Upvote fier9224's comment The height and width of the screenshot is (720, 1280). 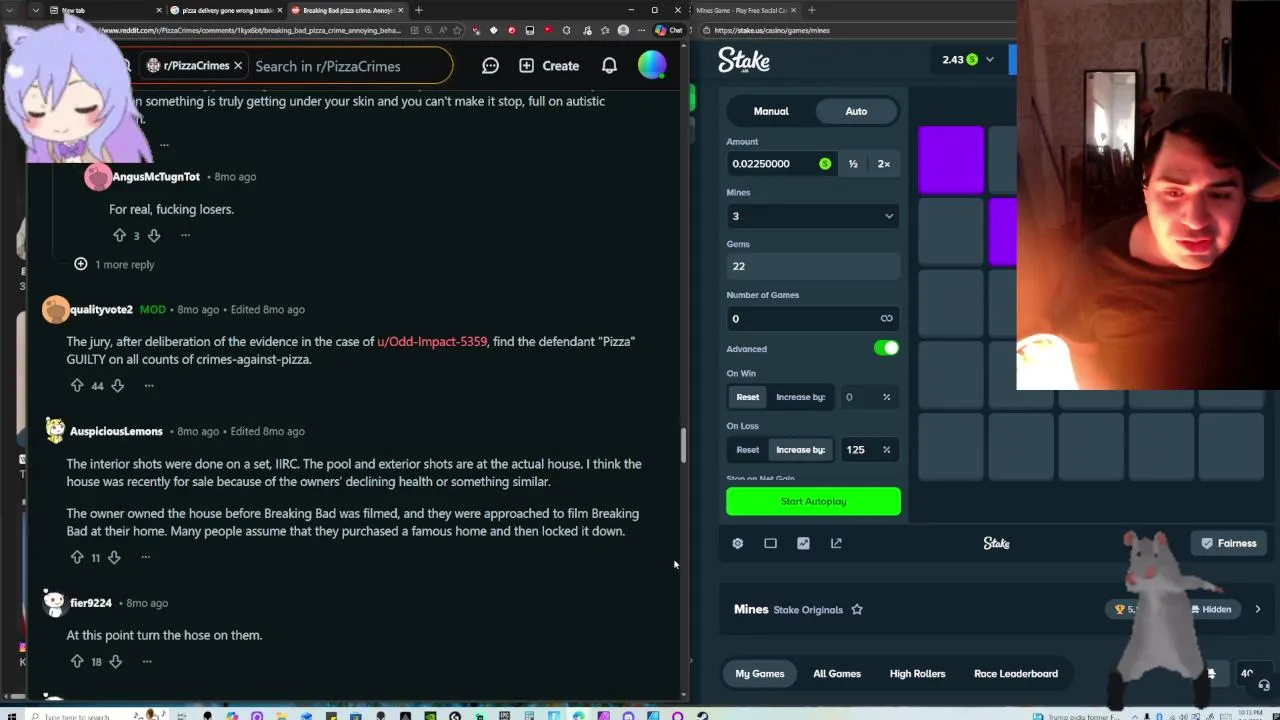coord(77,661)
